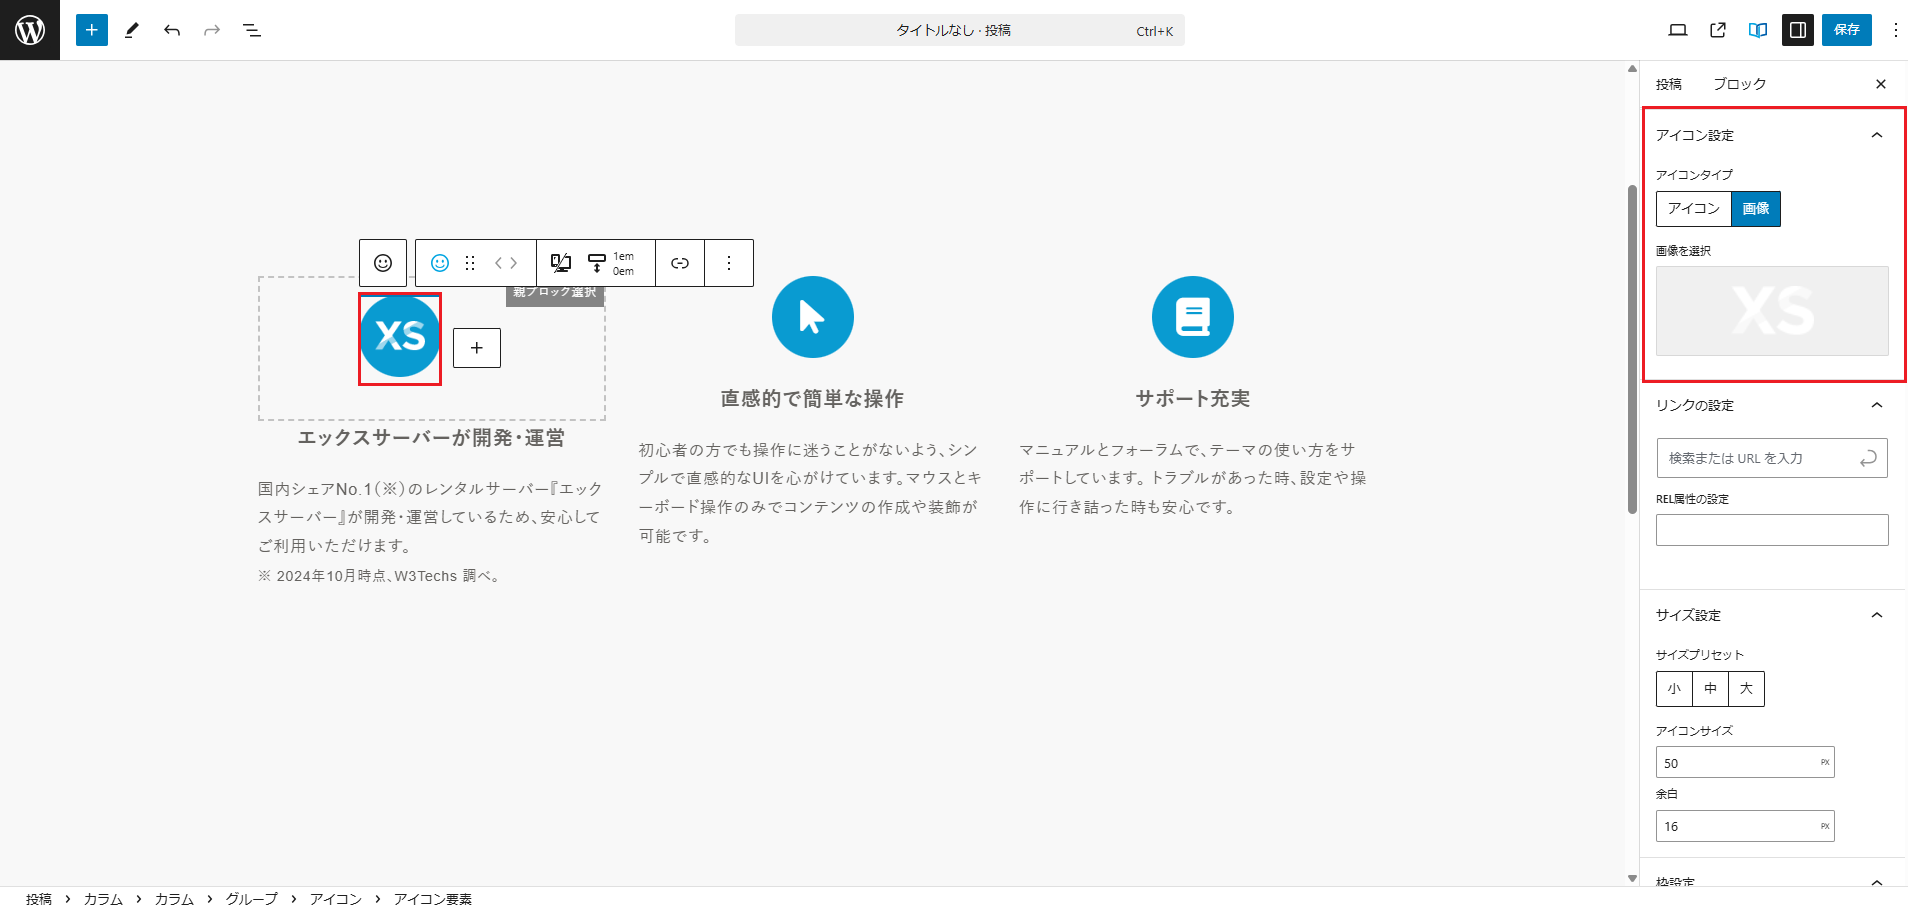The image size is (1908, 907).
Task: Click the URL search input field
Action: pyautogui.click(x=1760, y=458)
